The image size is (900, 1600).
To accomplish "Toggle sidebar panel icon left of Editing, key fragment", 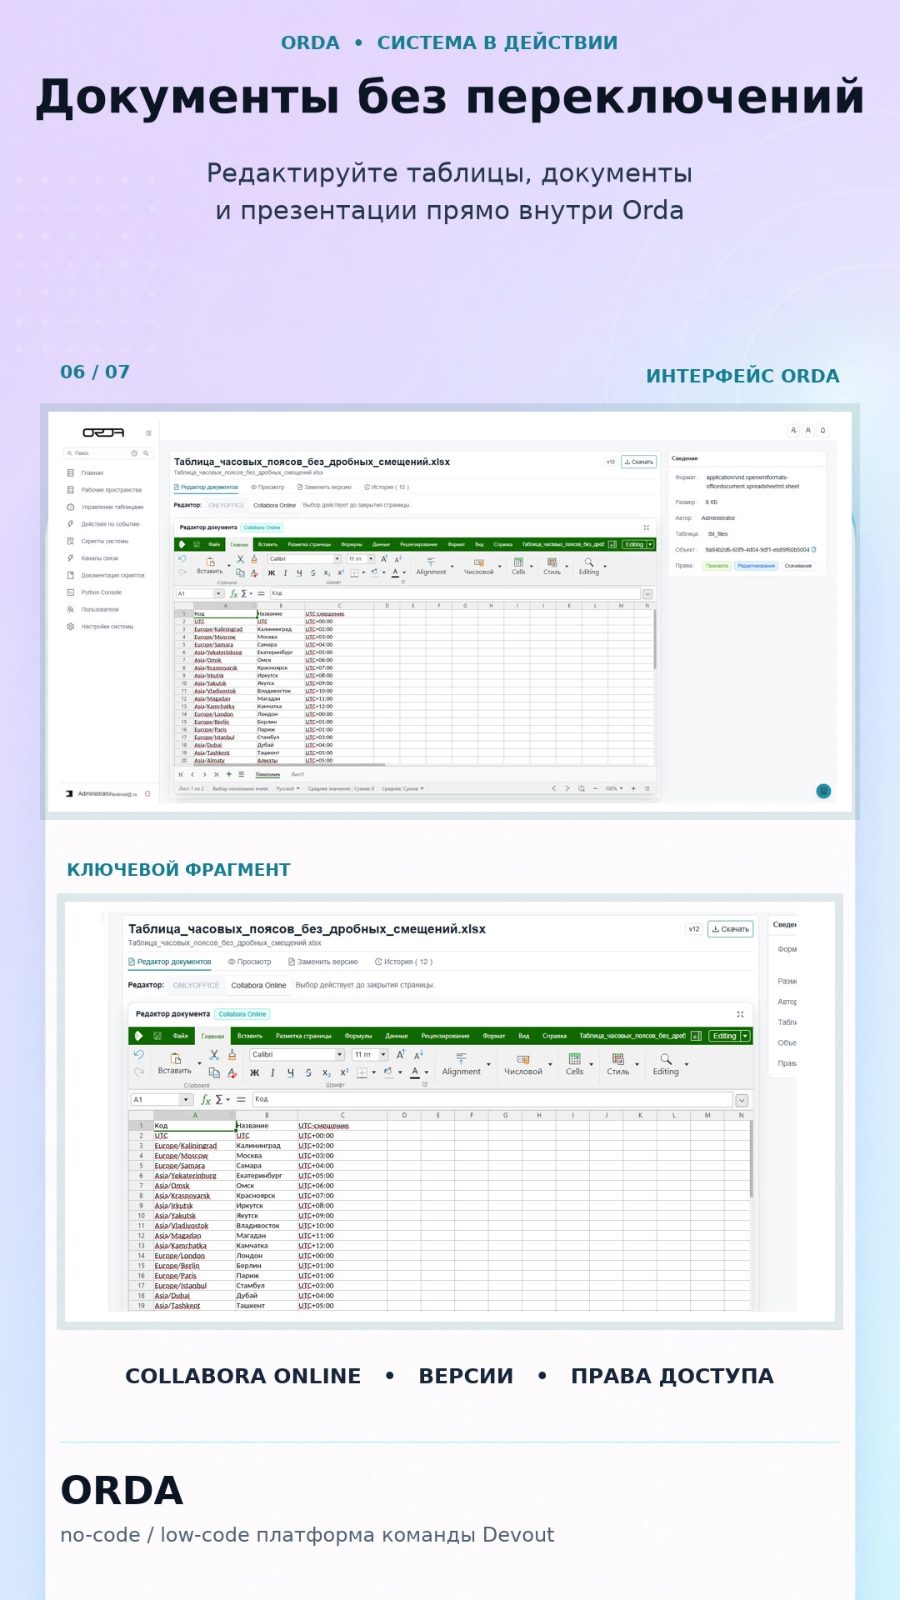I will pyautogui.click(x=696, y=1036).
